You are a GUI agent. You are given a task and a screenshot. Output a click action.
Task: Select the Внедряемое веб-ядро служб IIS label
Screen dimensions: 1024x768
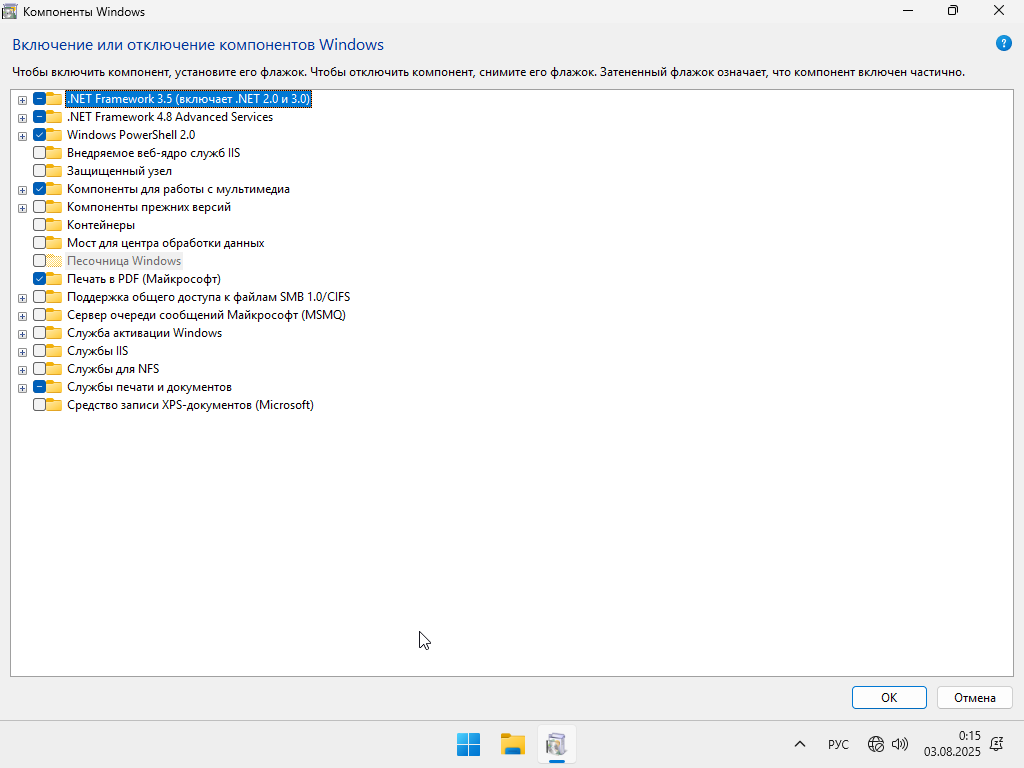tap(153, 153)
